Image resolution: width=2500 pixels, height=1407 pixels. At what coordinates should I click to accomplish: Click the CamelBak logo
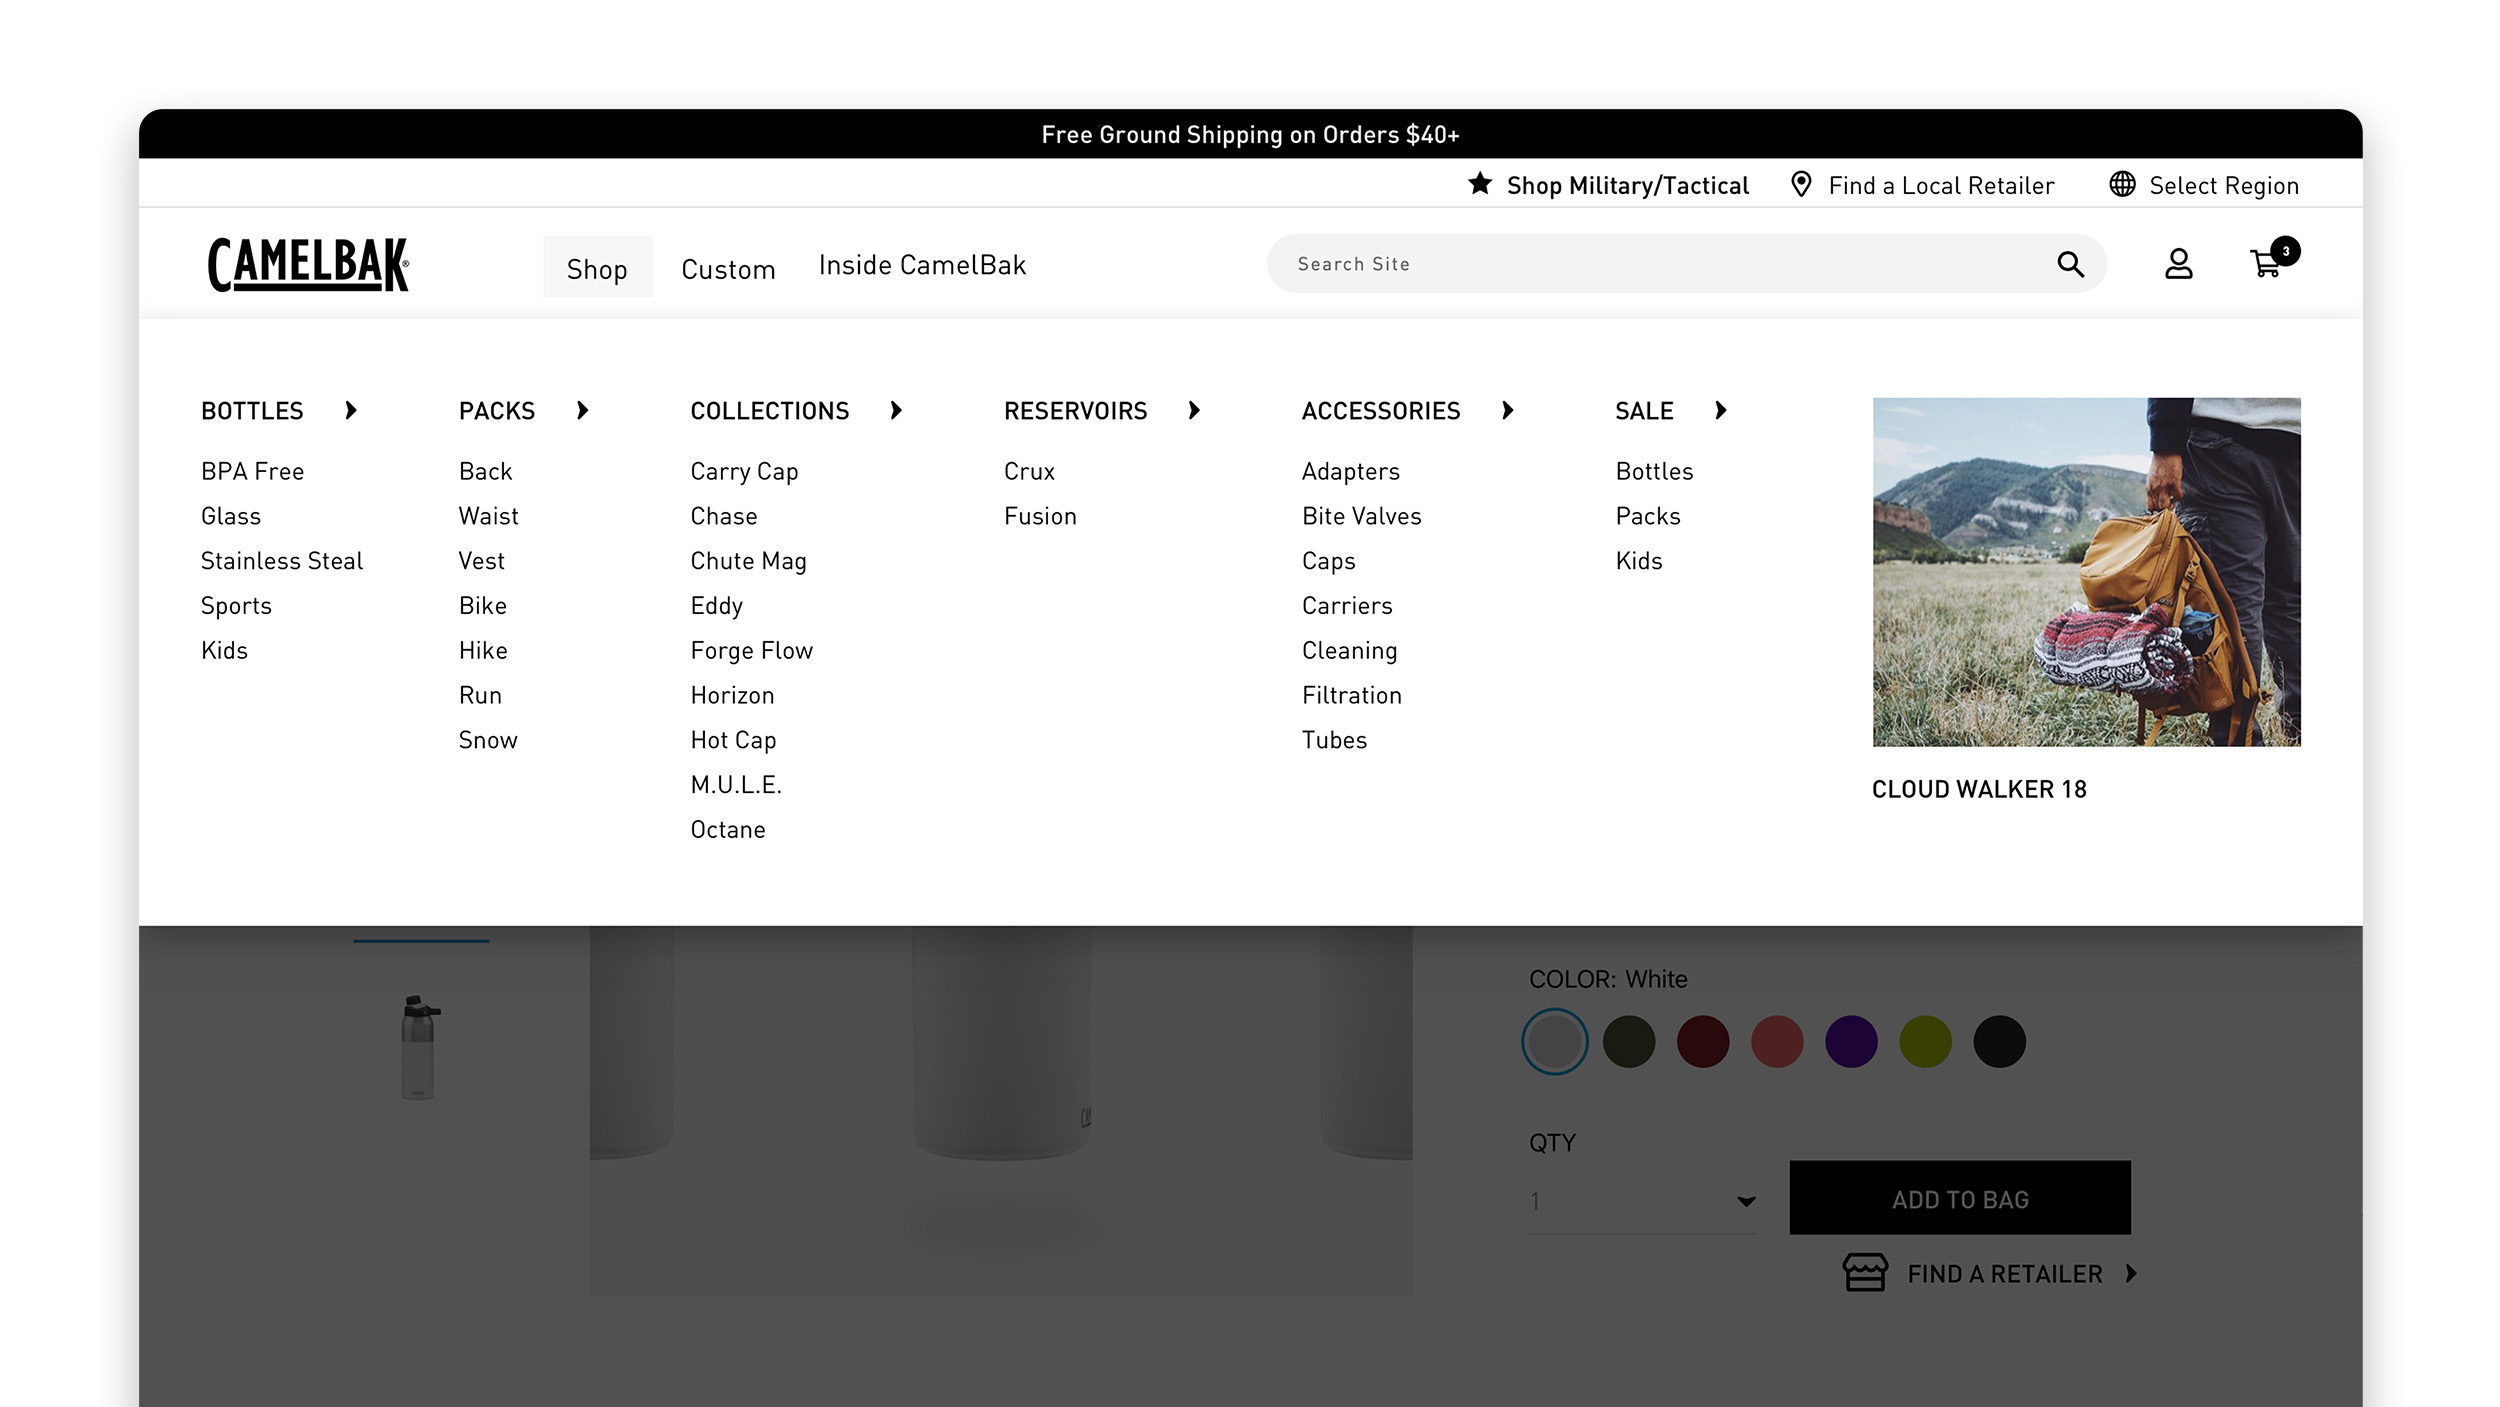coord(308,265)
